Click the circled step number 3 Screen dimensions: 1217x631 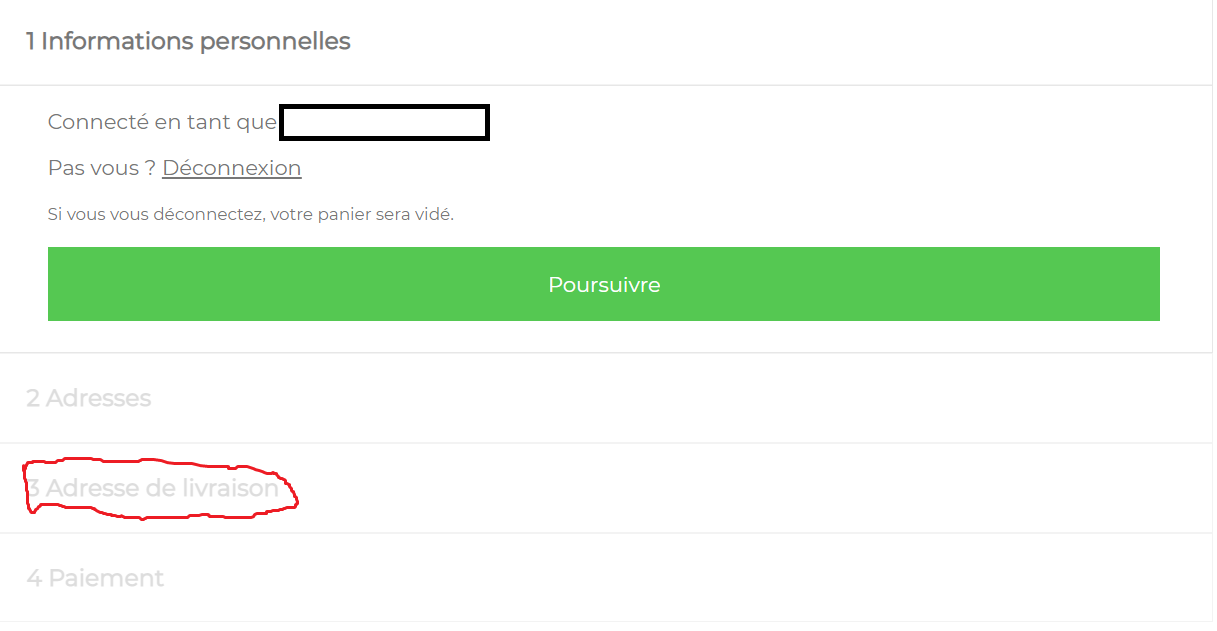pos(33,488)
